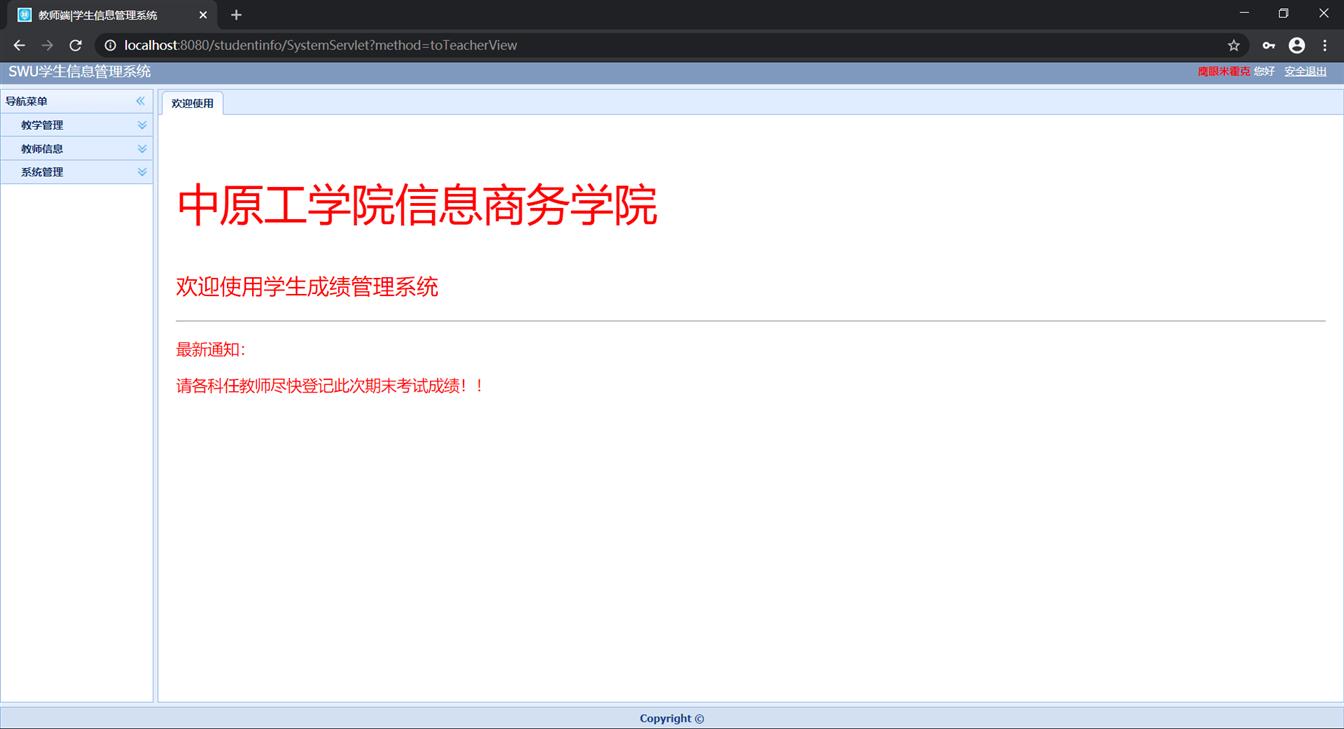The width and height of the screenshot is (1344, 729).
Task: Select the 欢迎使用 tab
Action: (x=192, y=104)
